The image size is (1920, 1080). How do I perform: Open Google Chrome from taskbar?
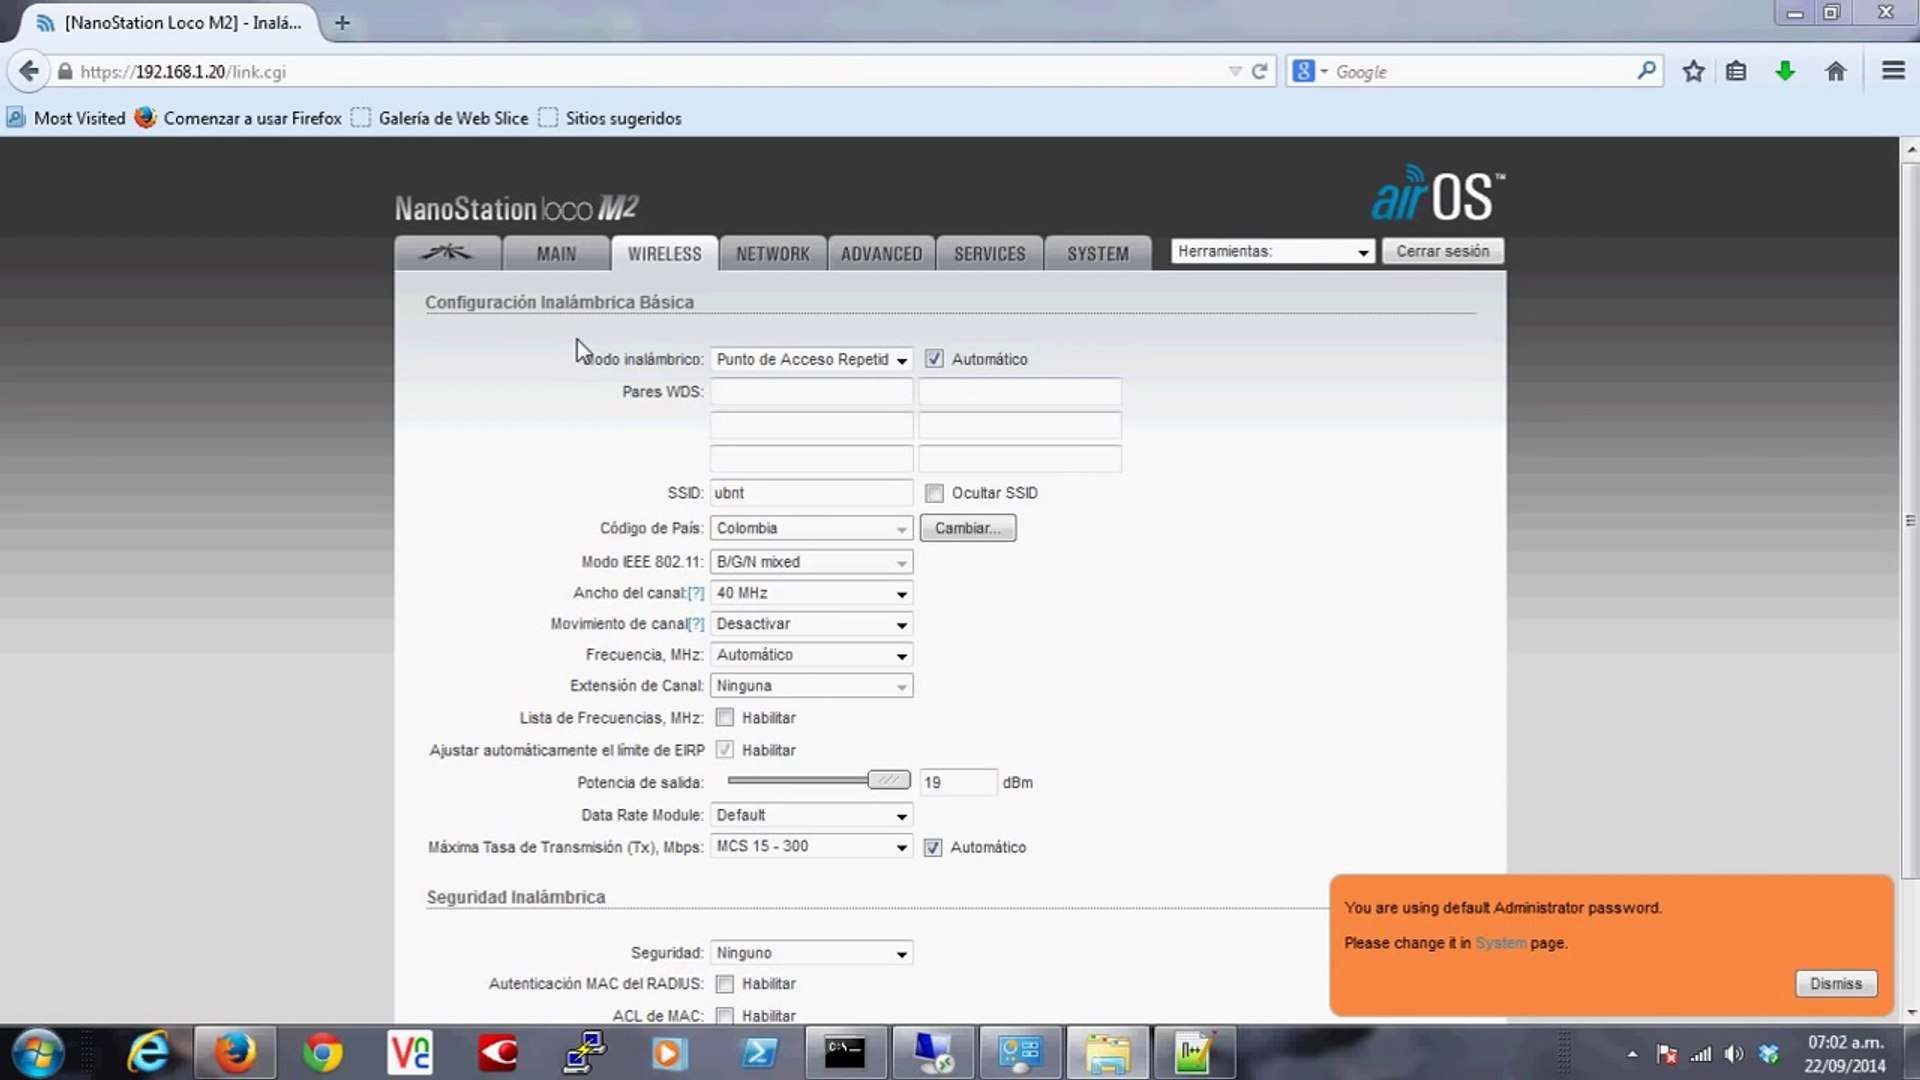point(322,1053)
